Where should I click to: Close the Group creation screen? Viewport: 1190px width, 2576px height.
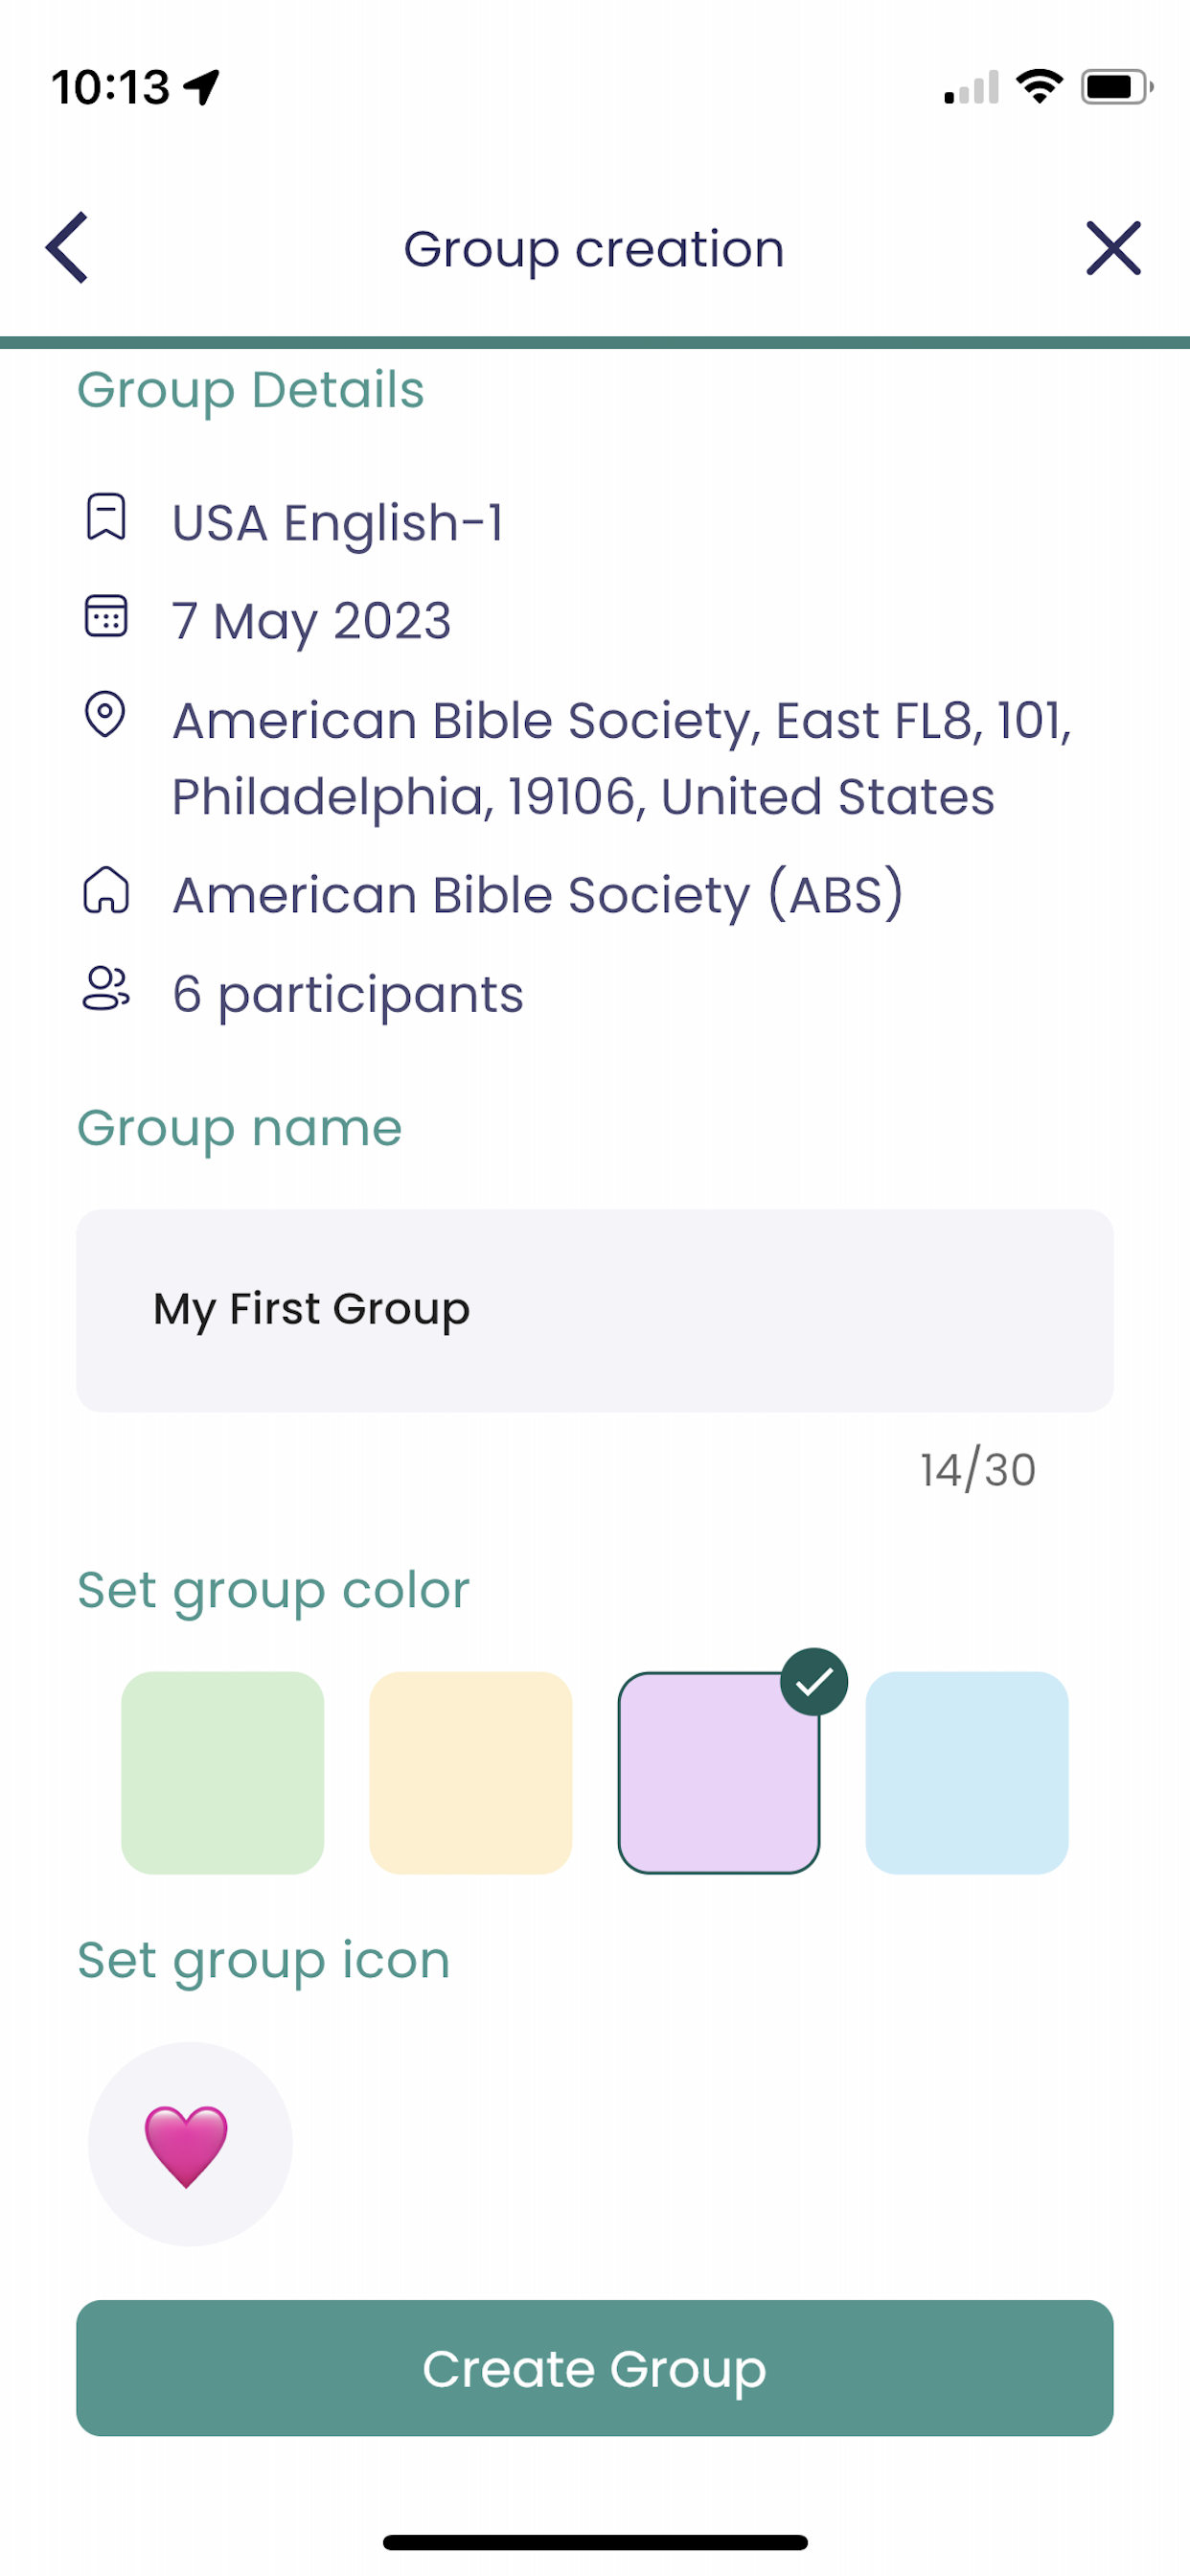[1113, 248]
